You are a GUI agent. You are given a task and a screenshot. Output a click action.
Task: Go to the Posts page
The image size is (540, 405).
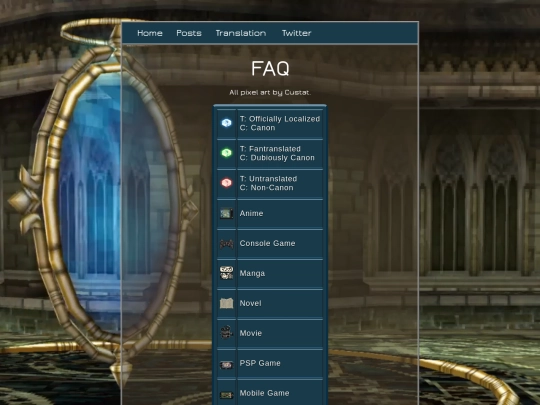point(189,33)
